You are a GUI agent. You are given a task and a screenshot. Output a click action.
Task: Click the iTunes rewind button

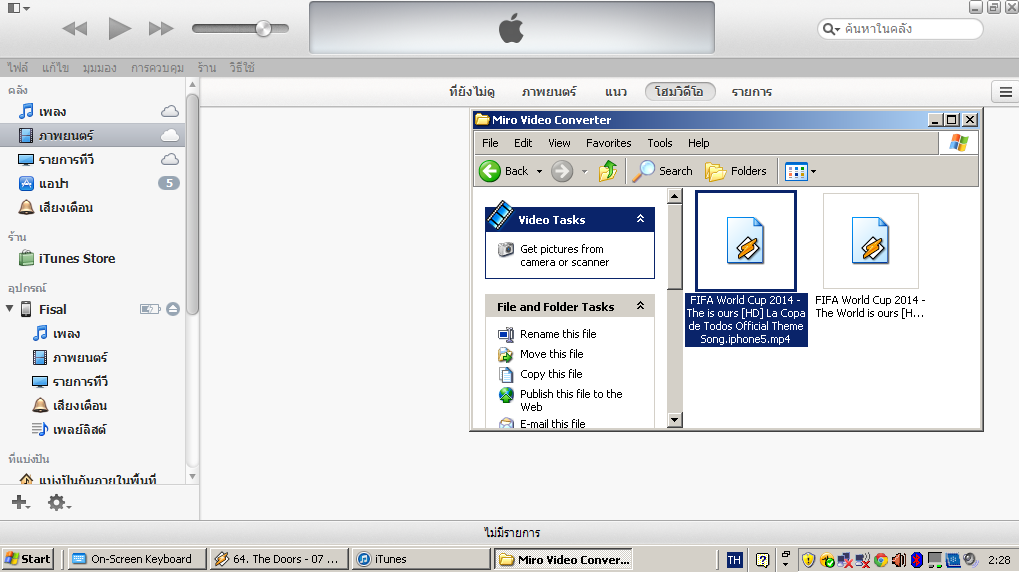click(75, 29)
